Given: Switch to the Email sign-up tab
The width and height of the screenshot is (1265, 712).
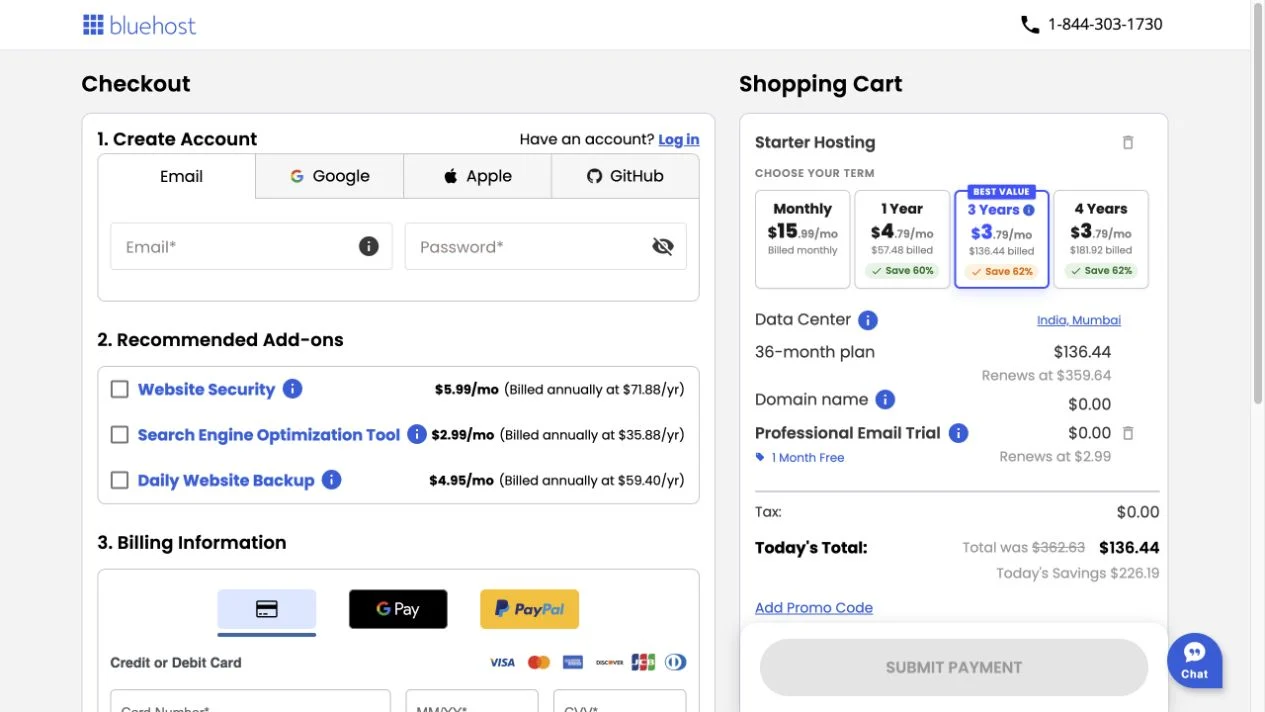Looking at the screenshot, I should pyautogui.click(x=181, y=176).
